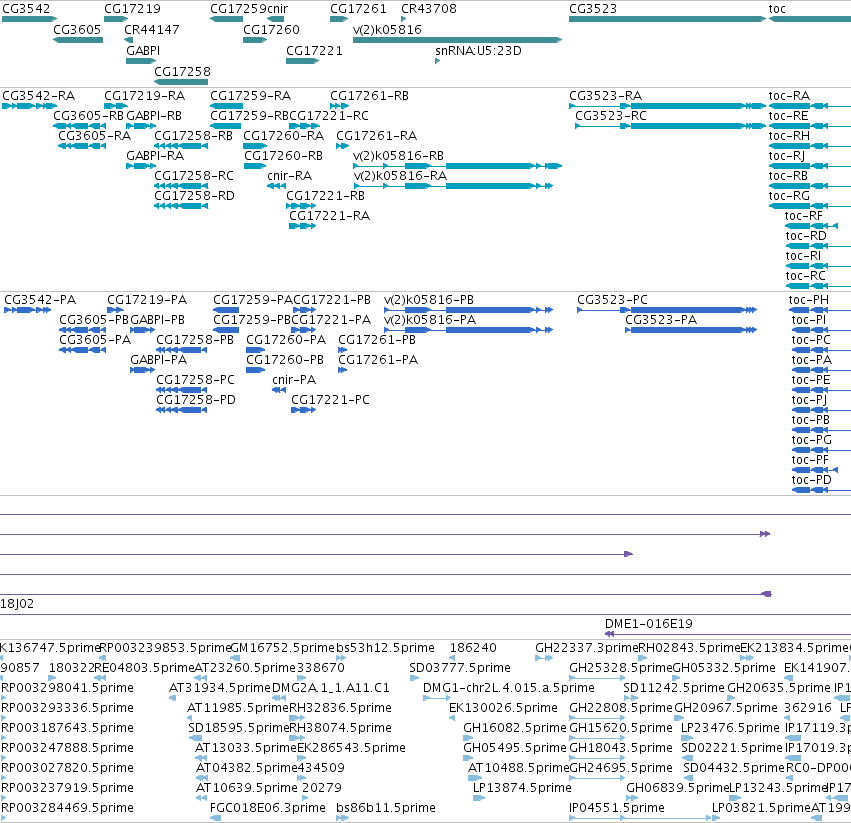851x823 pixels.
Task: Click transcript cnir-RA
Action: 289,176
